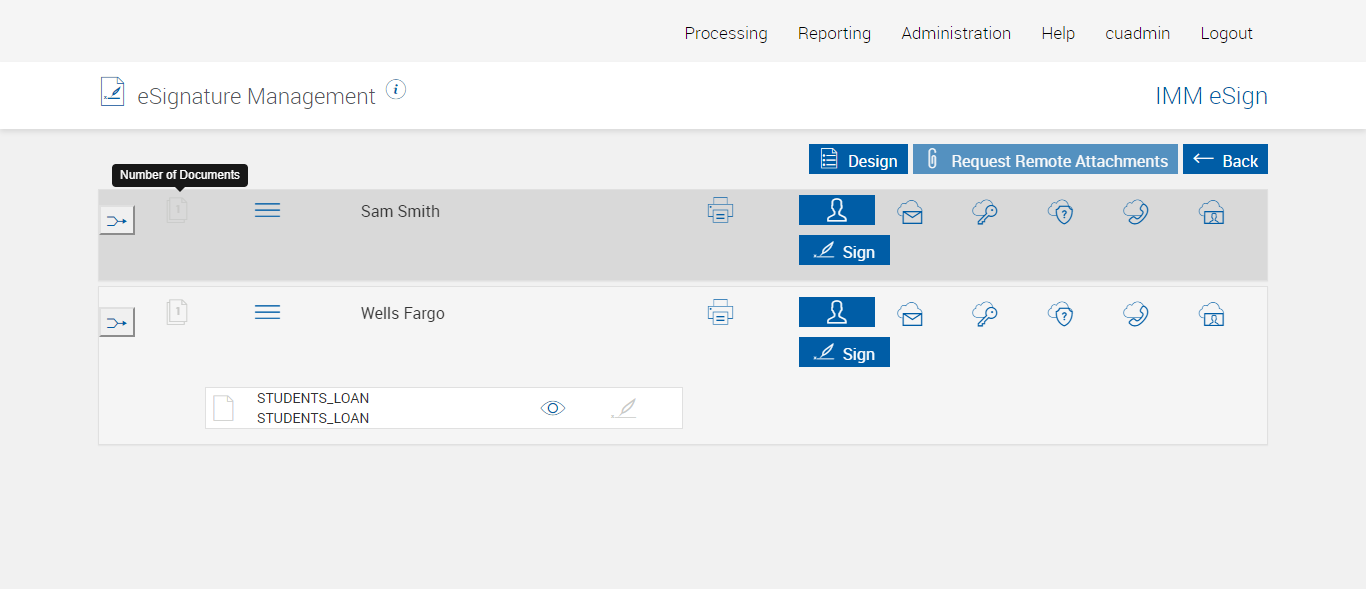Click the person button in Wells Fargo's row
Screen dimensions: 1366x589
pyautogui.click(x=836, y=312)
